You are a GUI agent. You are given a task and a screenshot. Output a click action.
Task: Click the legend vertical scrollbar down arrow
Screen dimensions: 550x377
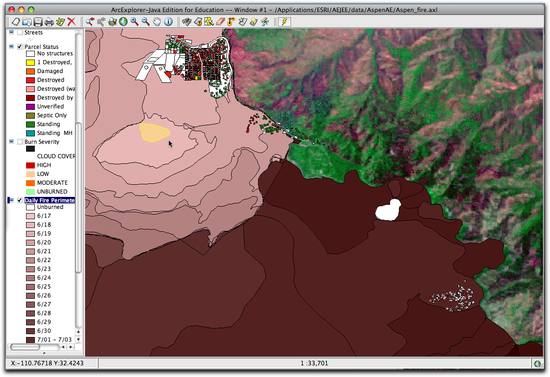coord(78,339)
